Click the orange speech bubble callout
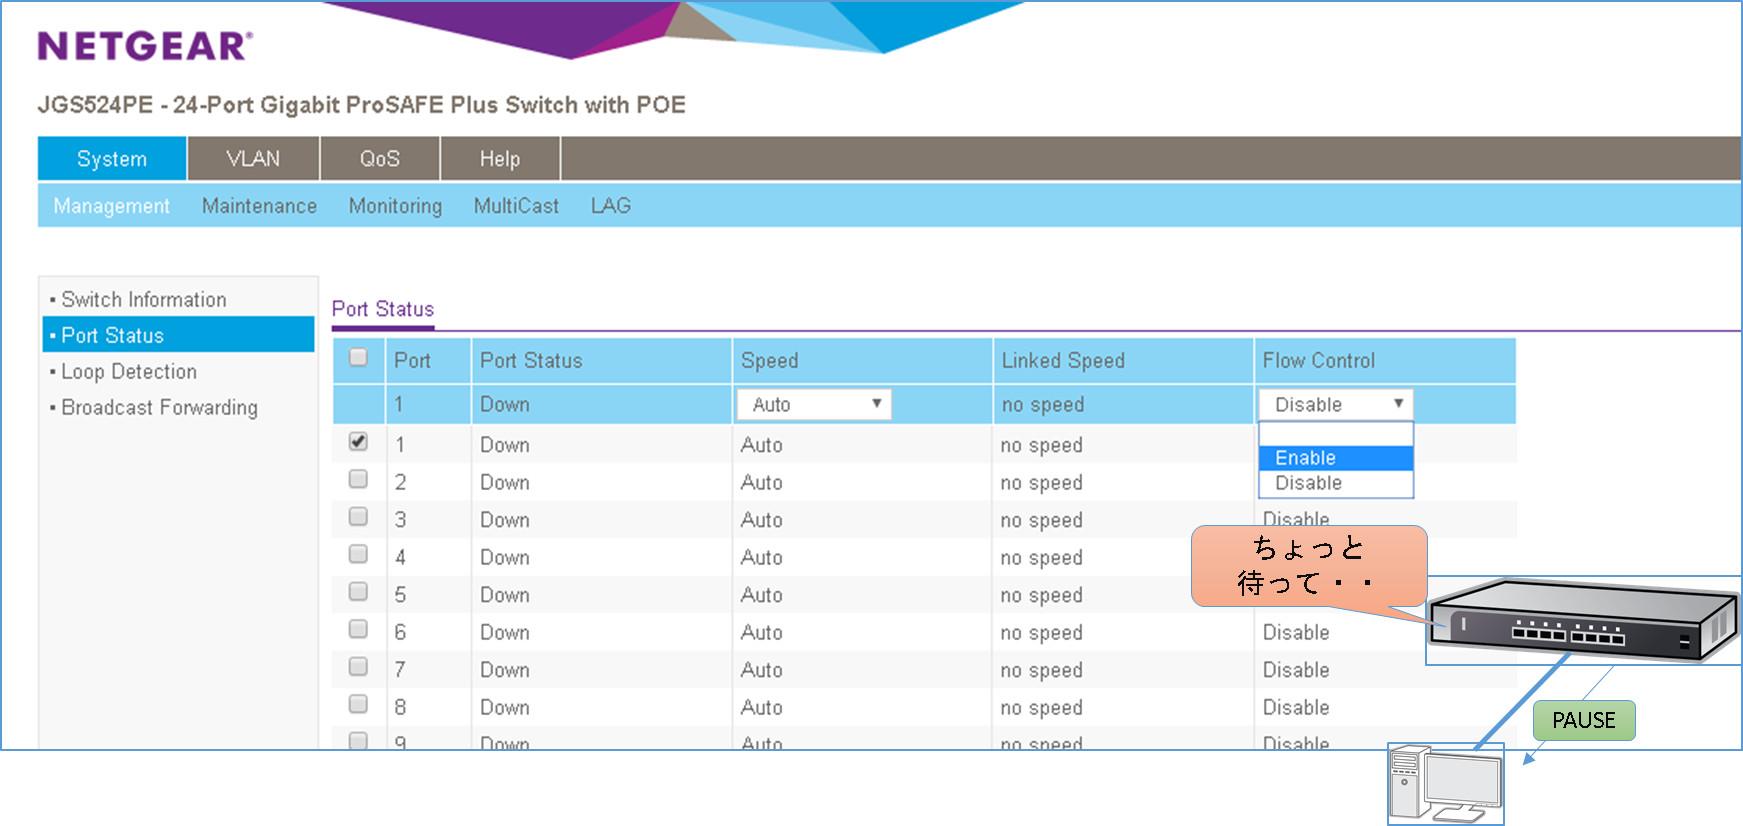Viewport: 1743px width, 826px height. 1308,566
